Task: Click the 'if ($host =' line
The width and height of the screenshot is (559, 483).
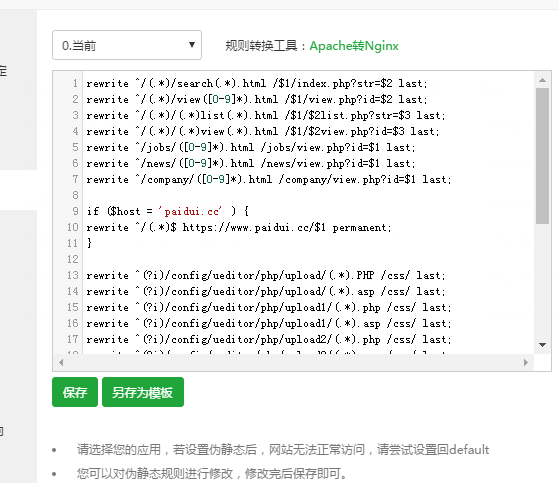Action: (168, 211)
